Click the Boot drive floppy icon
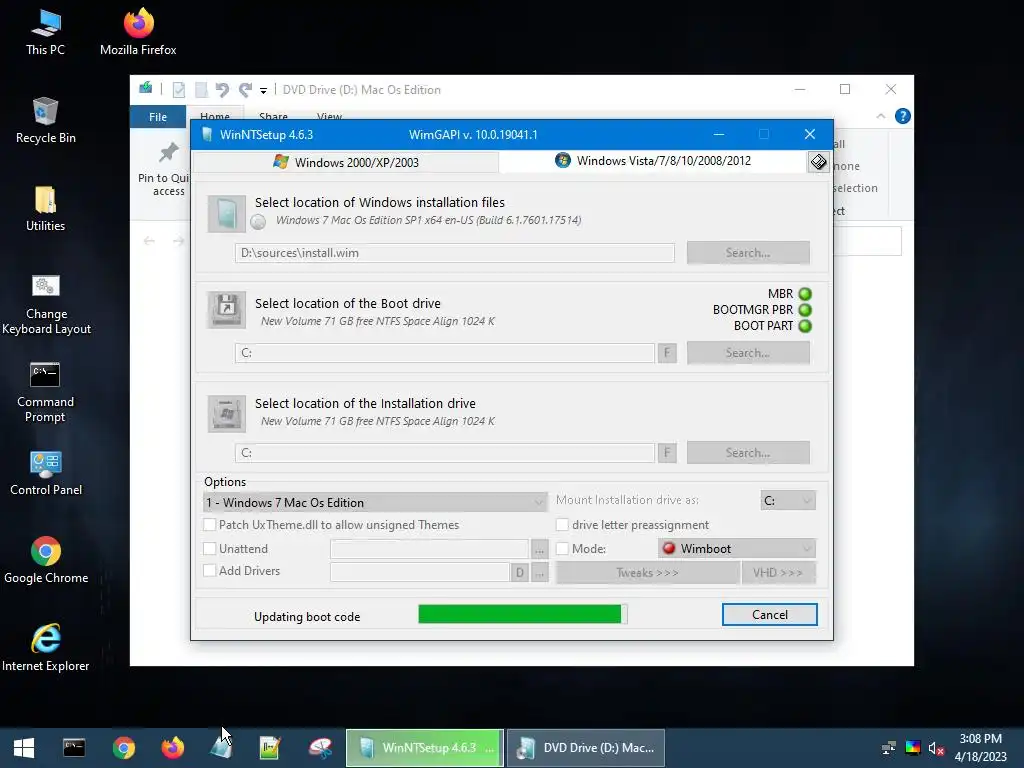This screenshot has height=768, width=1024. 226,310
